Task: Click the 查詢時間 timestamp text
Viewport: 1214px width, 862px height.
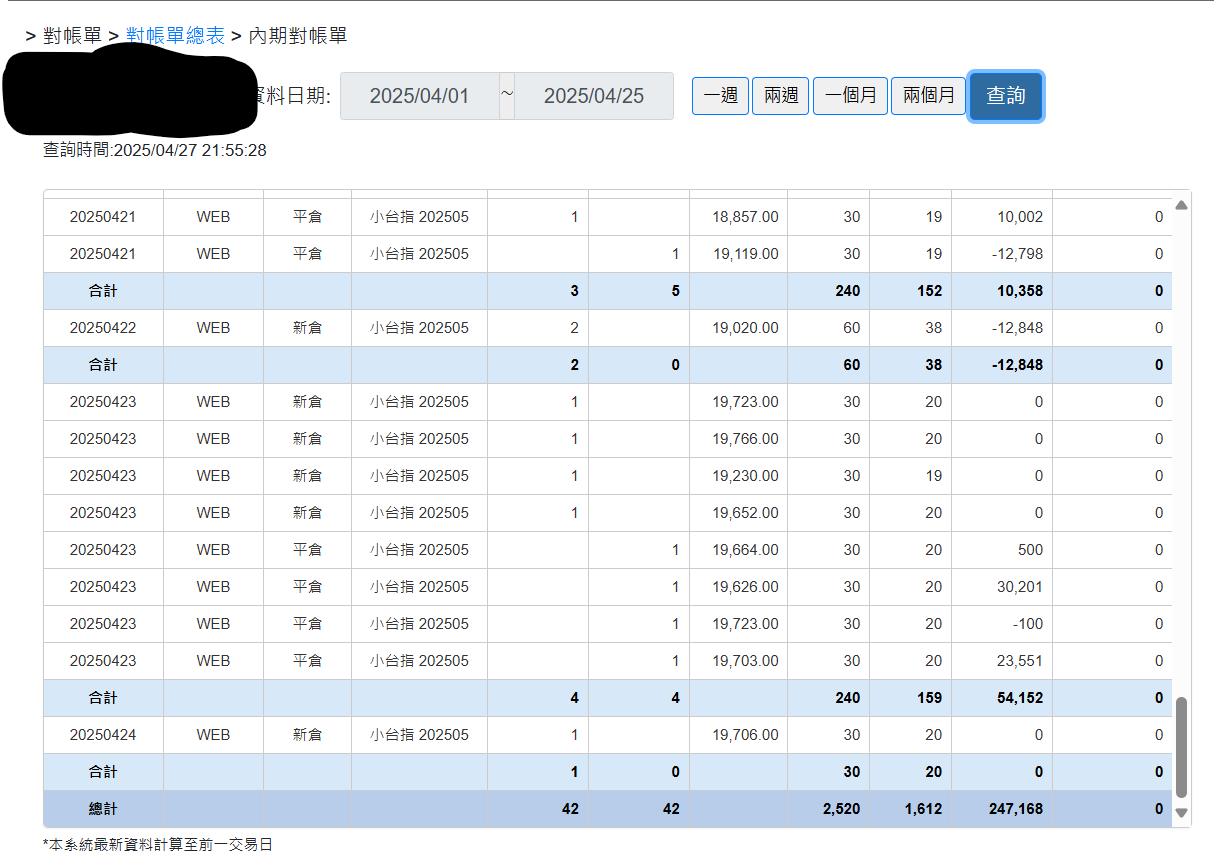Action: [155, 150]
